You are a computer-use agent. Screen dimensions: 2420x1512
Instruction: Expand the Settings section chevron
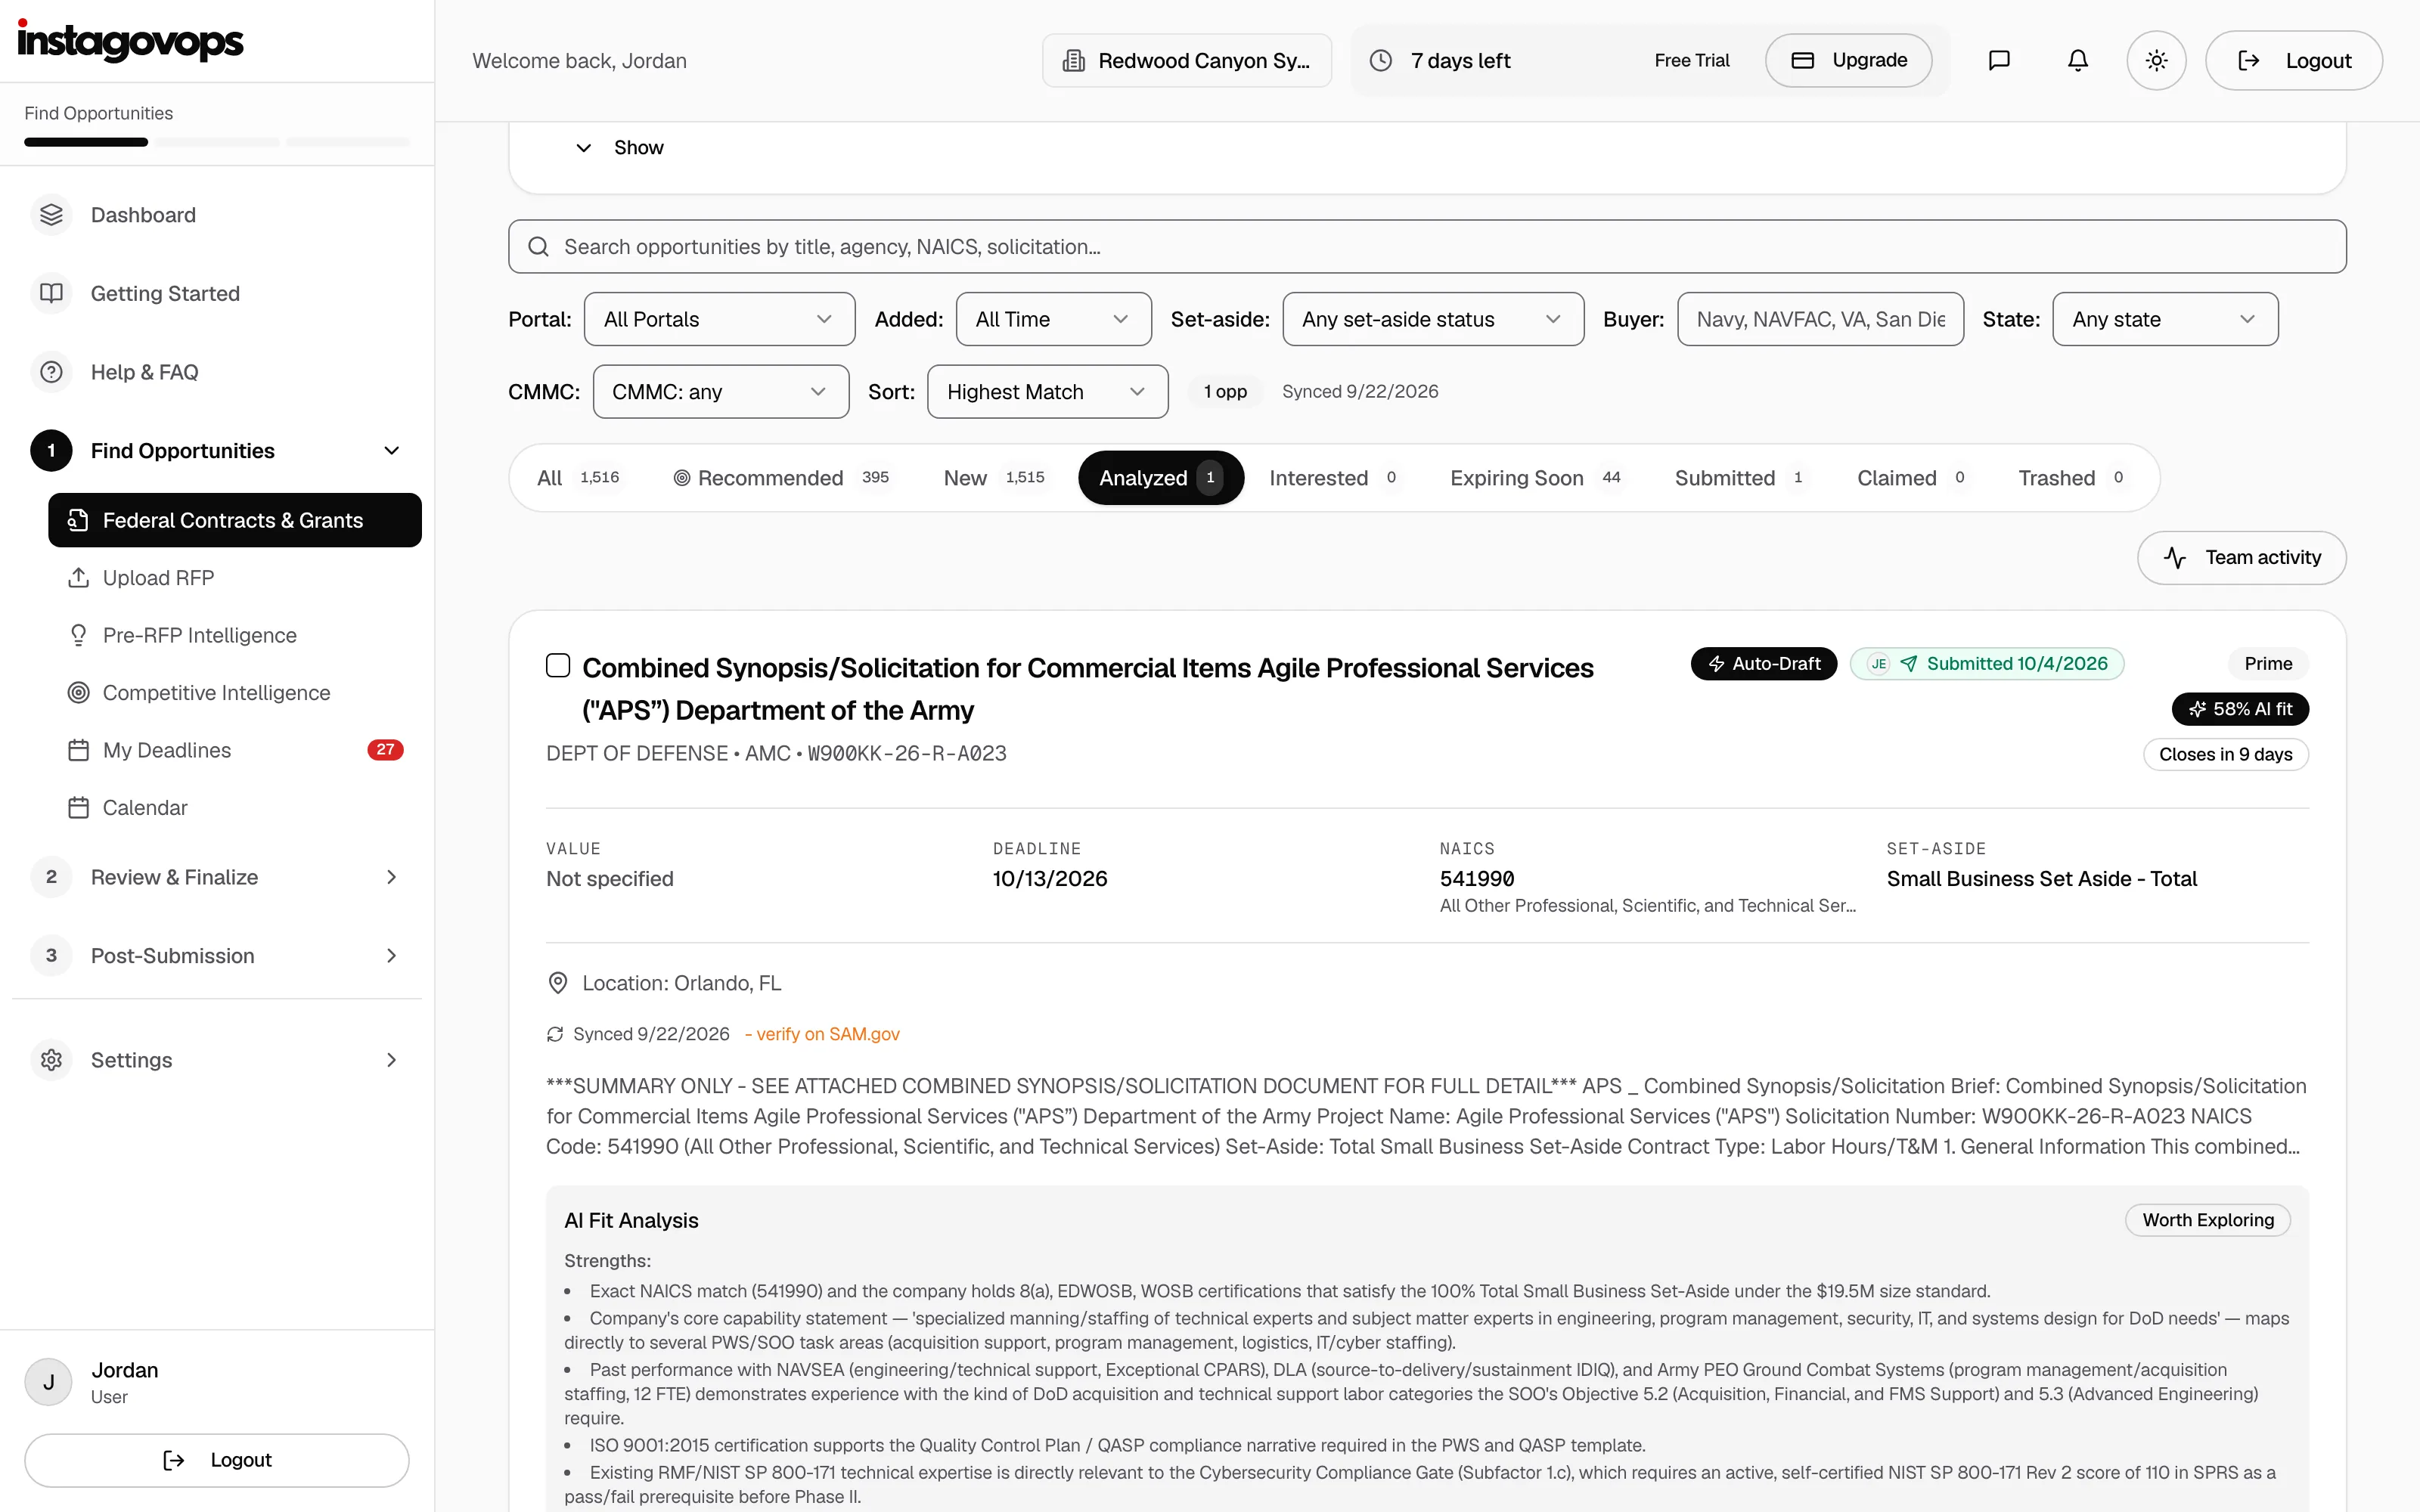[392, 1060]
